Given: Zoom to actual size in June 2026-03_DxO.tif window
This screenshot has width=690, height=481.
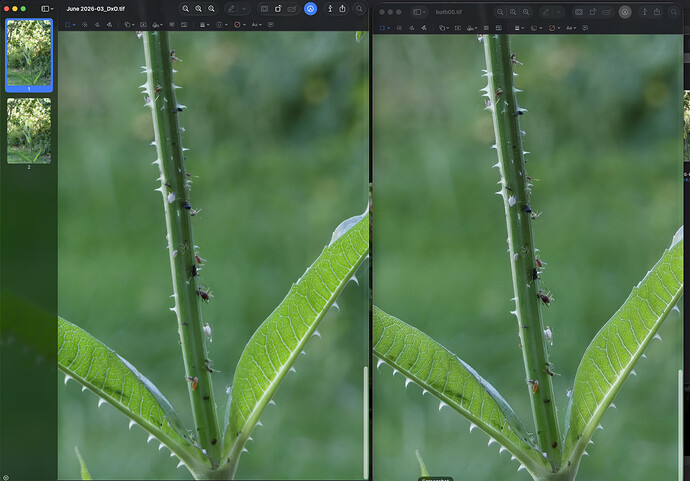Looking at the screenshot, I should (x=198, y=9).
